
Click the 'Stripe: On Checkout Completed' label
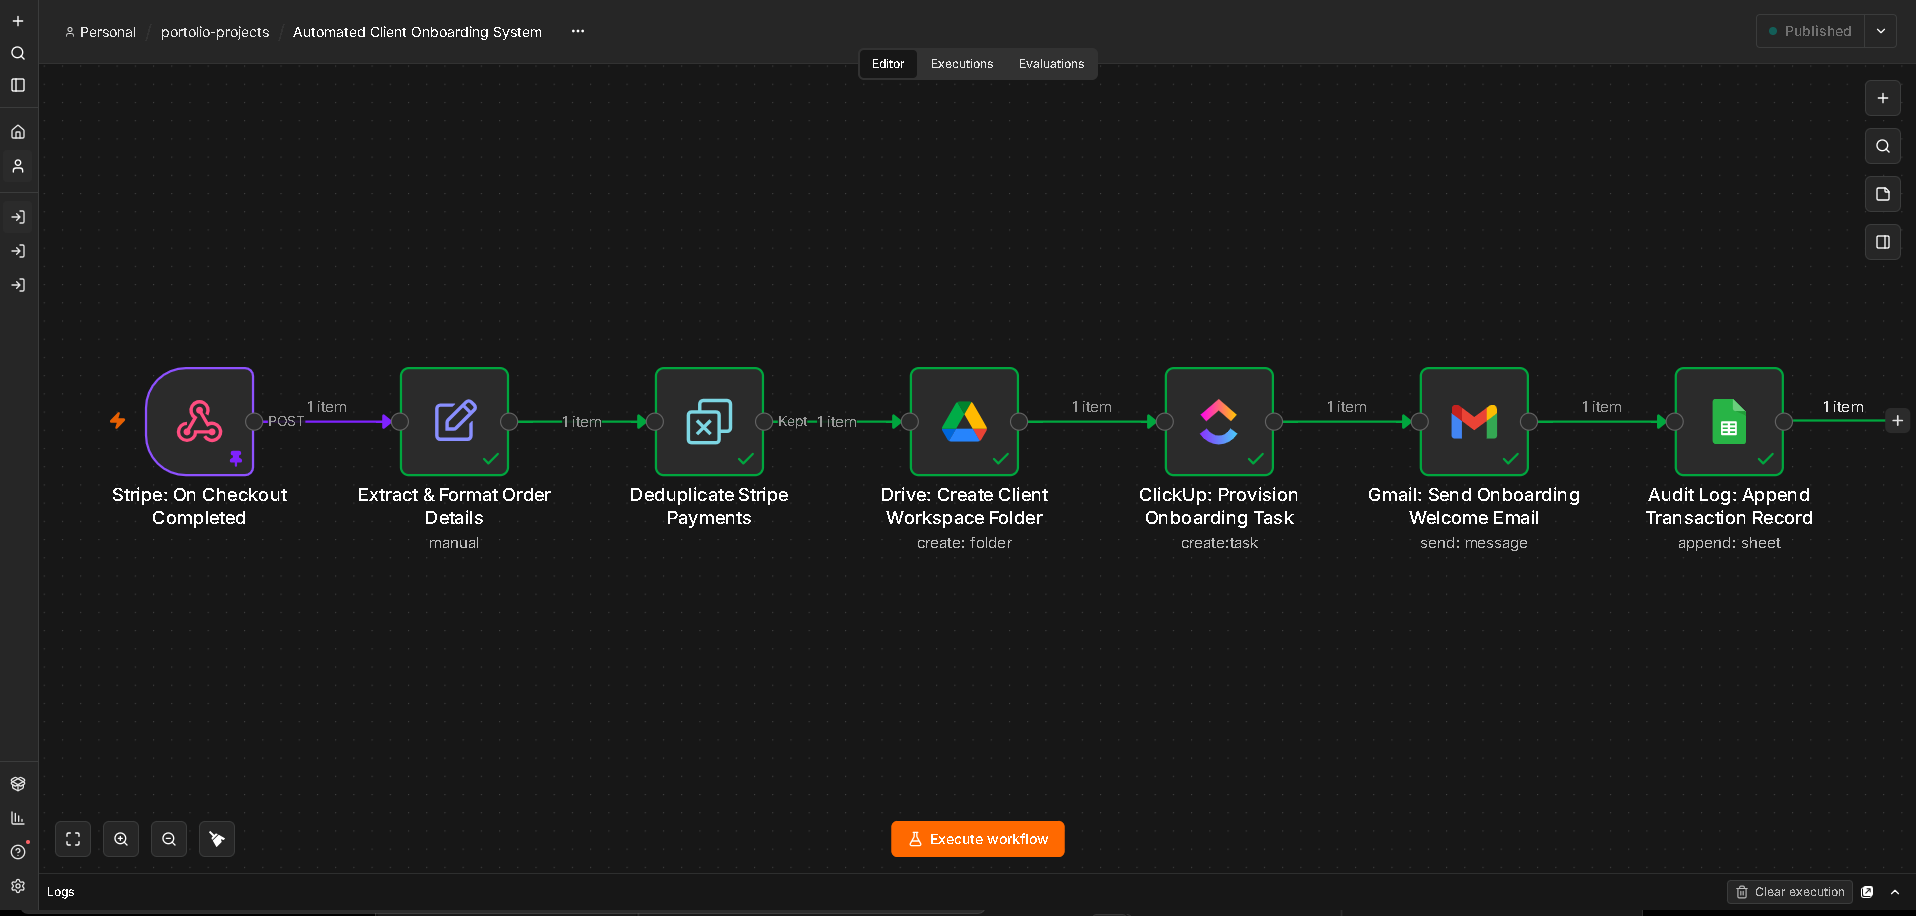coord(199,506)
